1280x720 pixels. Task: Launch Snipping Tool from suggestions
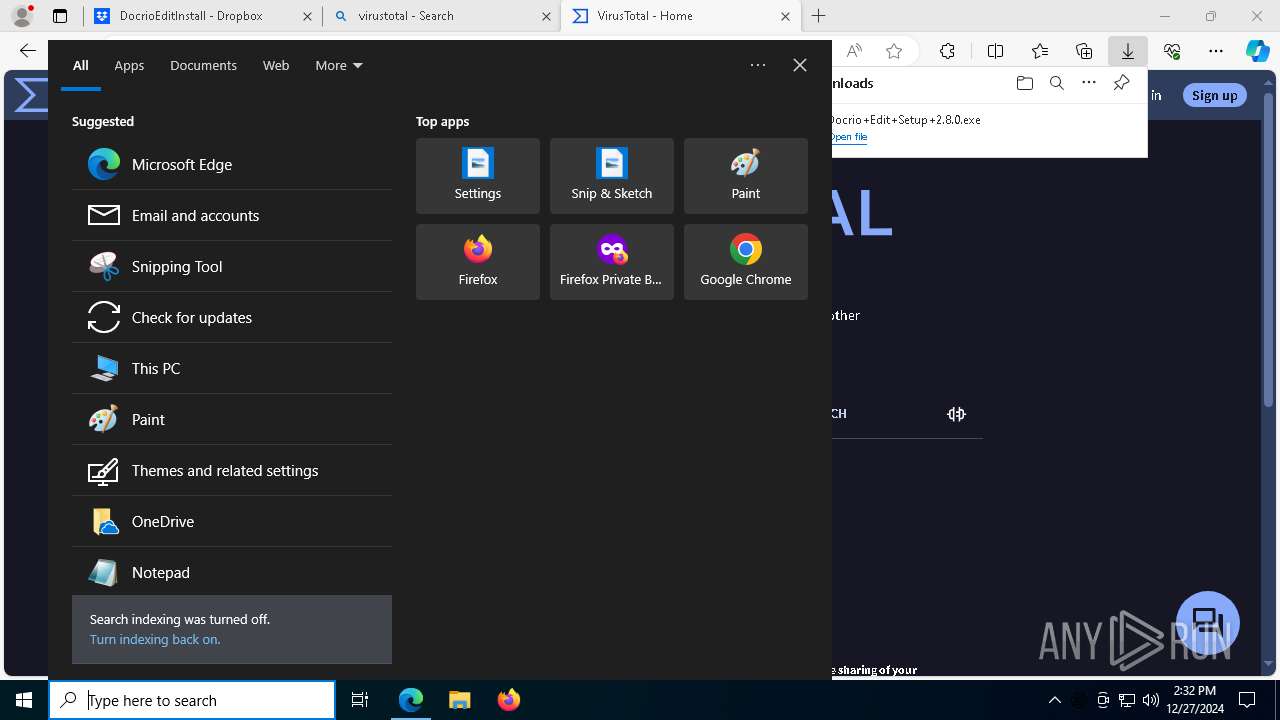point(232,266)
